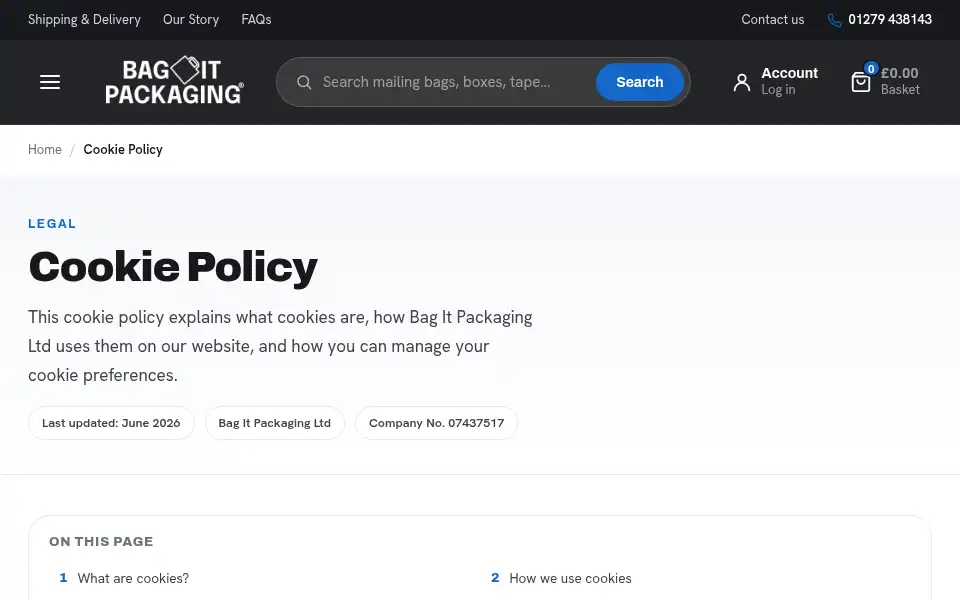This screenshot has height=600, width=960.
Task: Call phone number 01279 438143
Action: pos(890,20)
